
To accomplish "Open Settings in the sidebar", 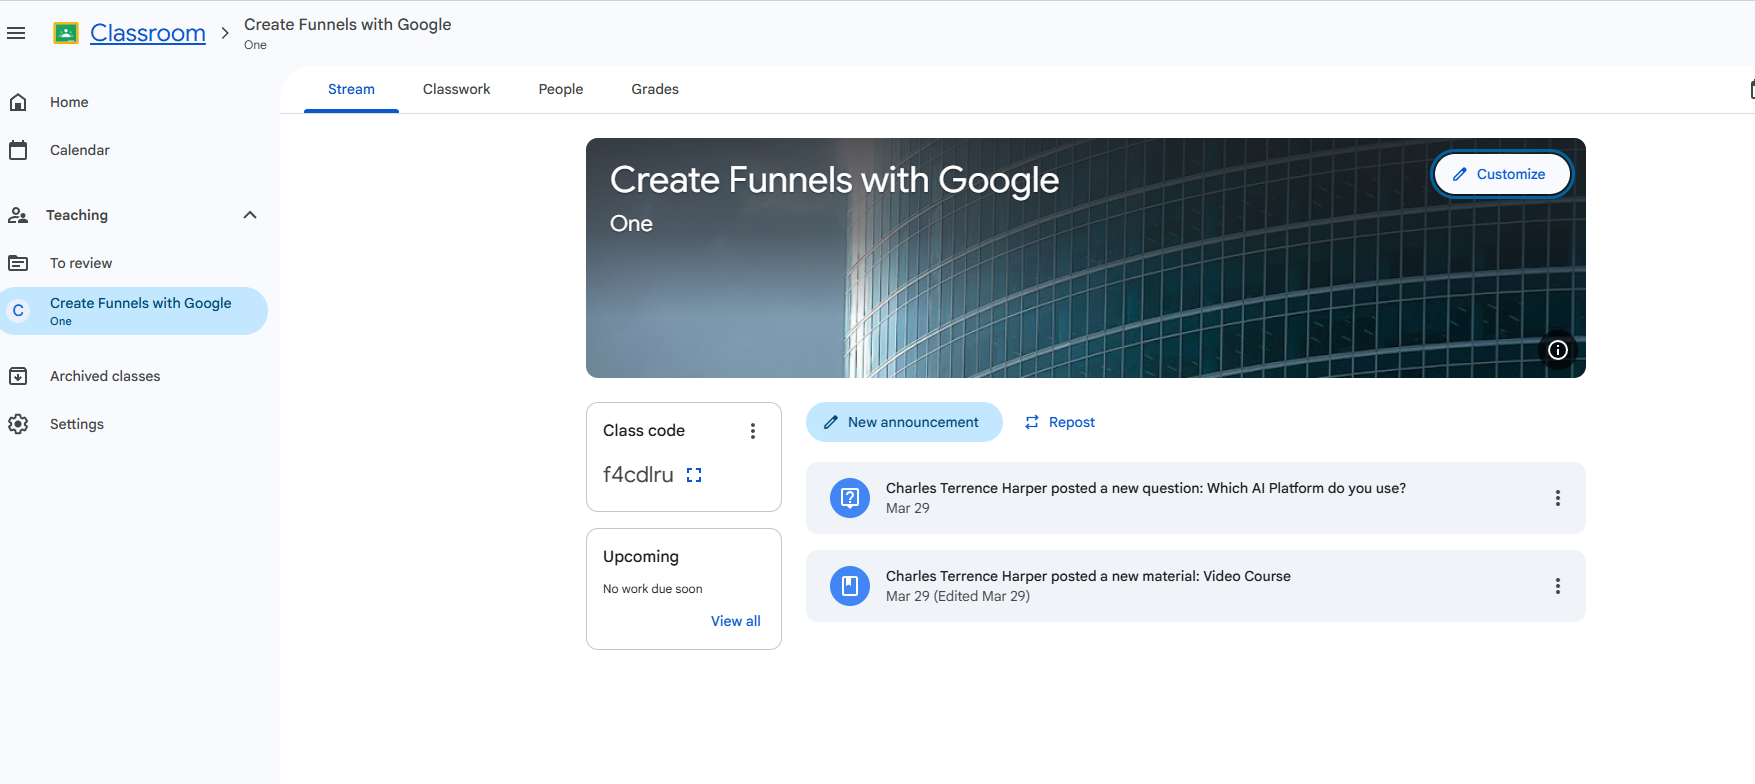I will tap(76, 424).
